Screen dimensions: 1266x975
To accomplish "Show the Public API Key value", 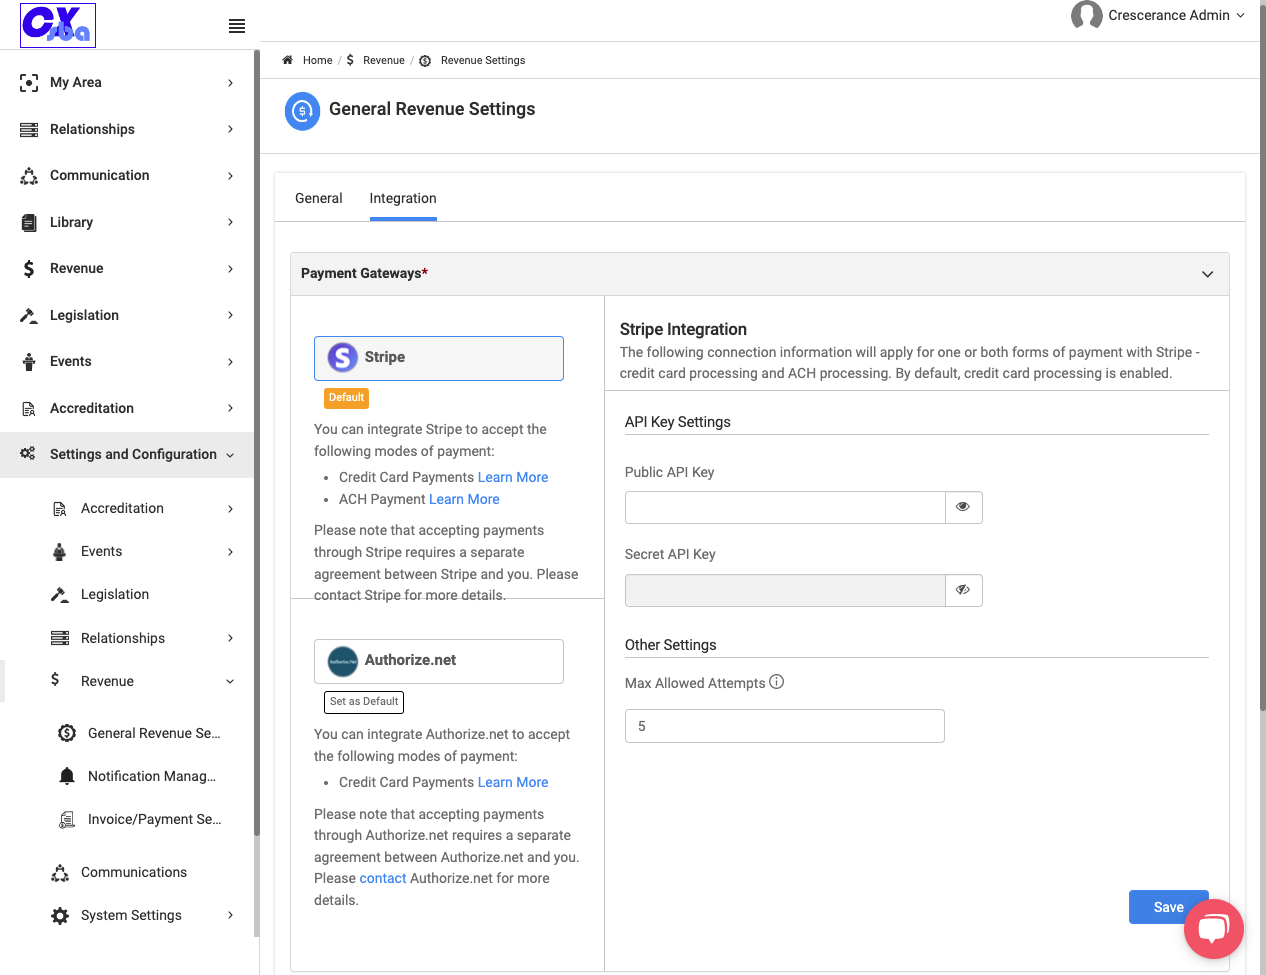I will pyautogui.click(x=963, y=507).
